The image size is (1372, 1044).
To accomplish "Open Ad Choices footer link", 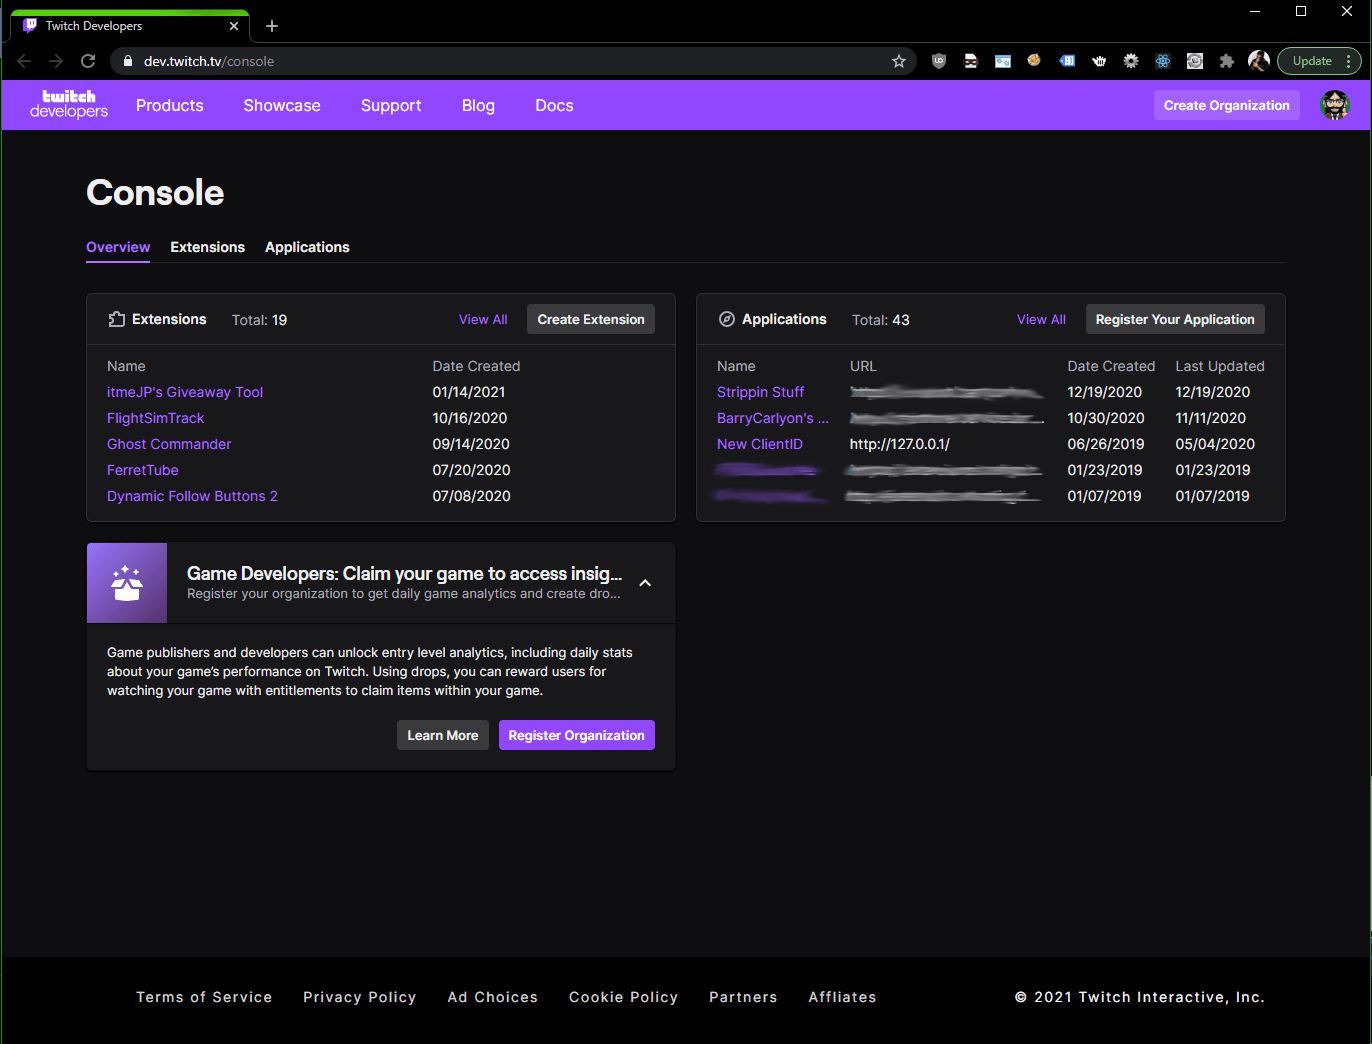I will (493, 997).
